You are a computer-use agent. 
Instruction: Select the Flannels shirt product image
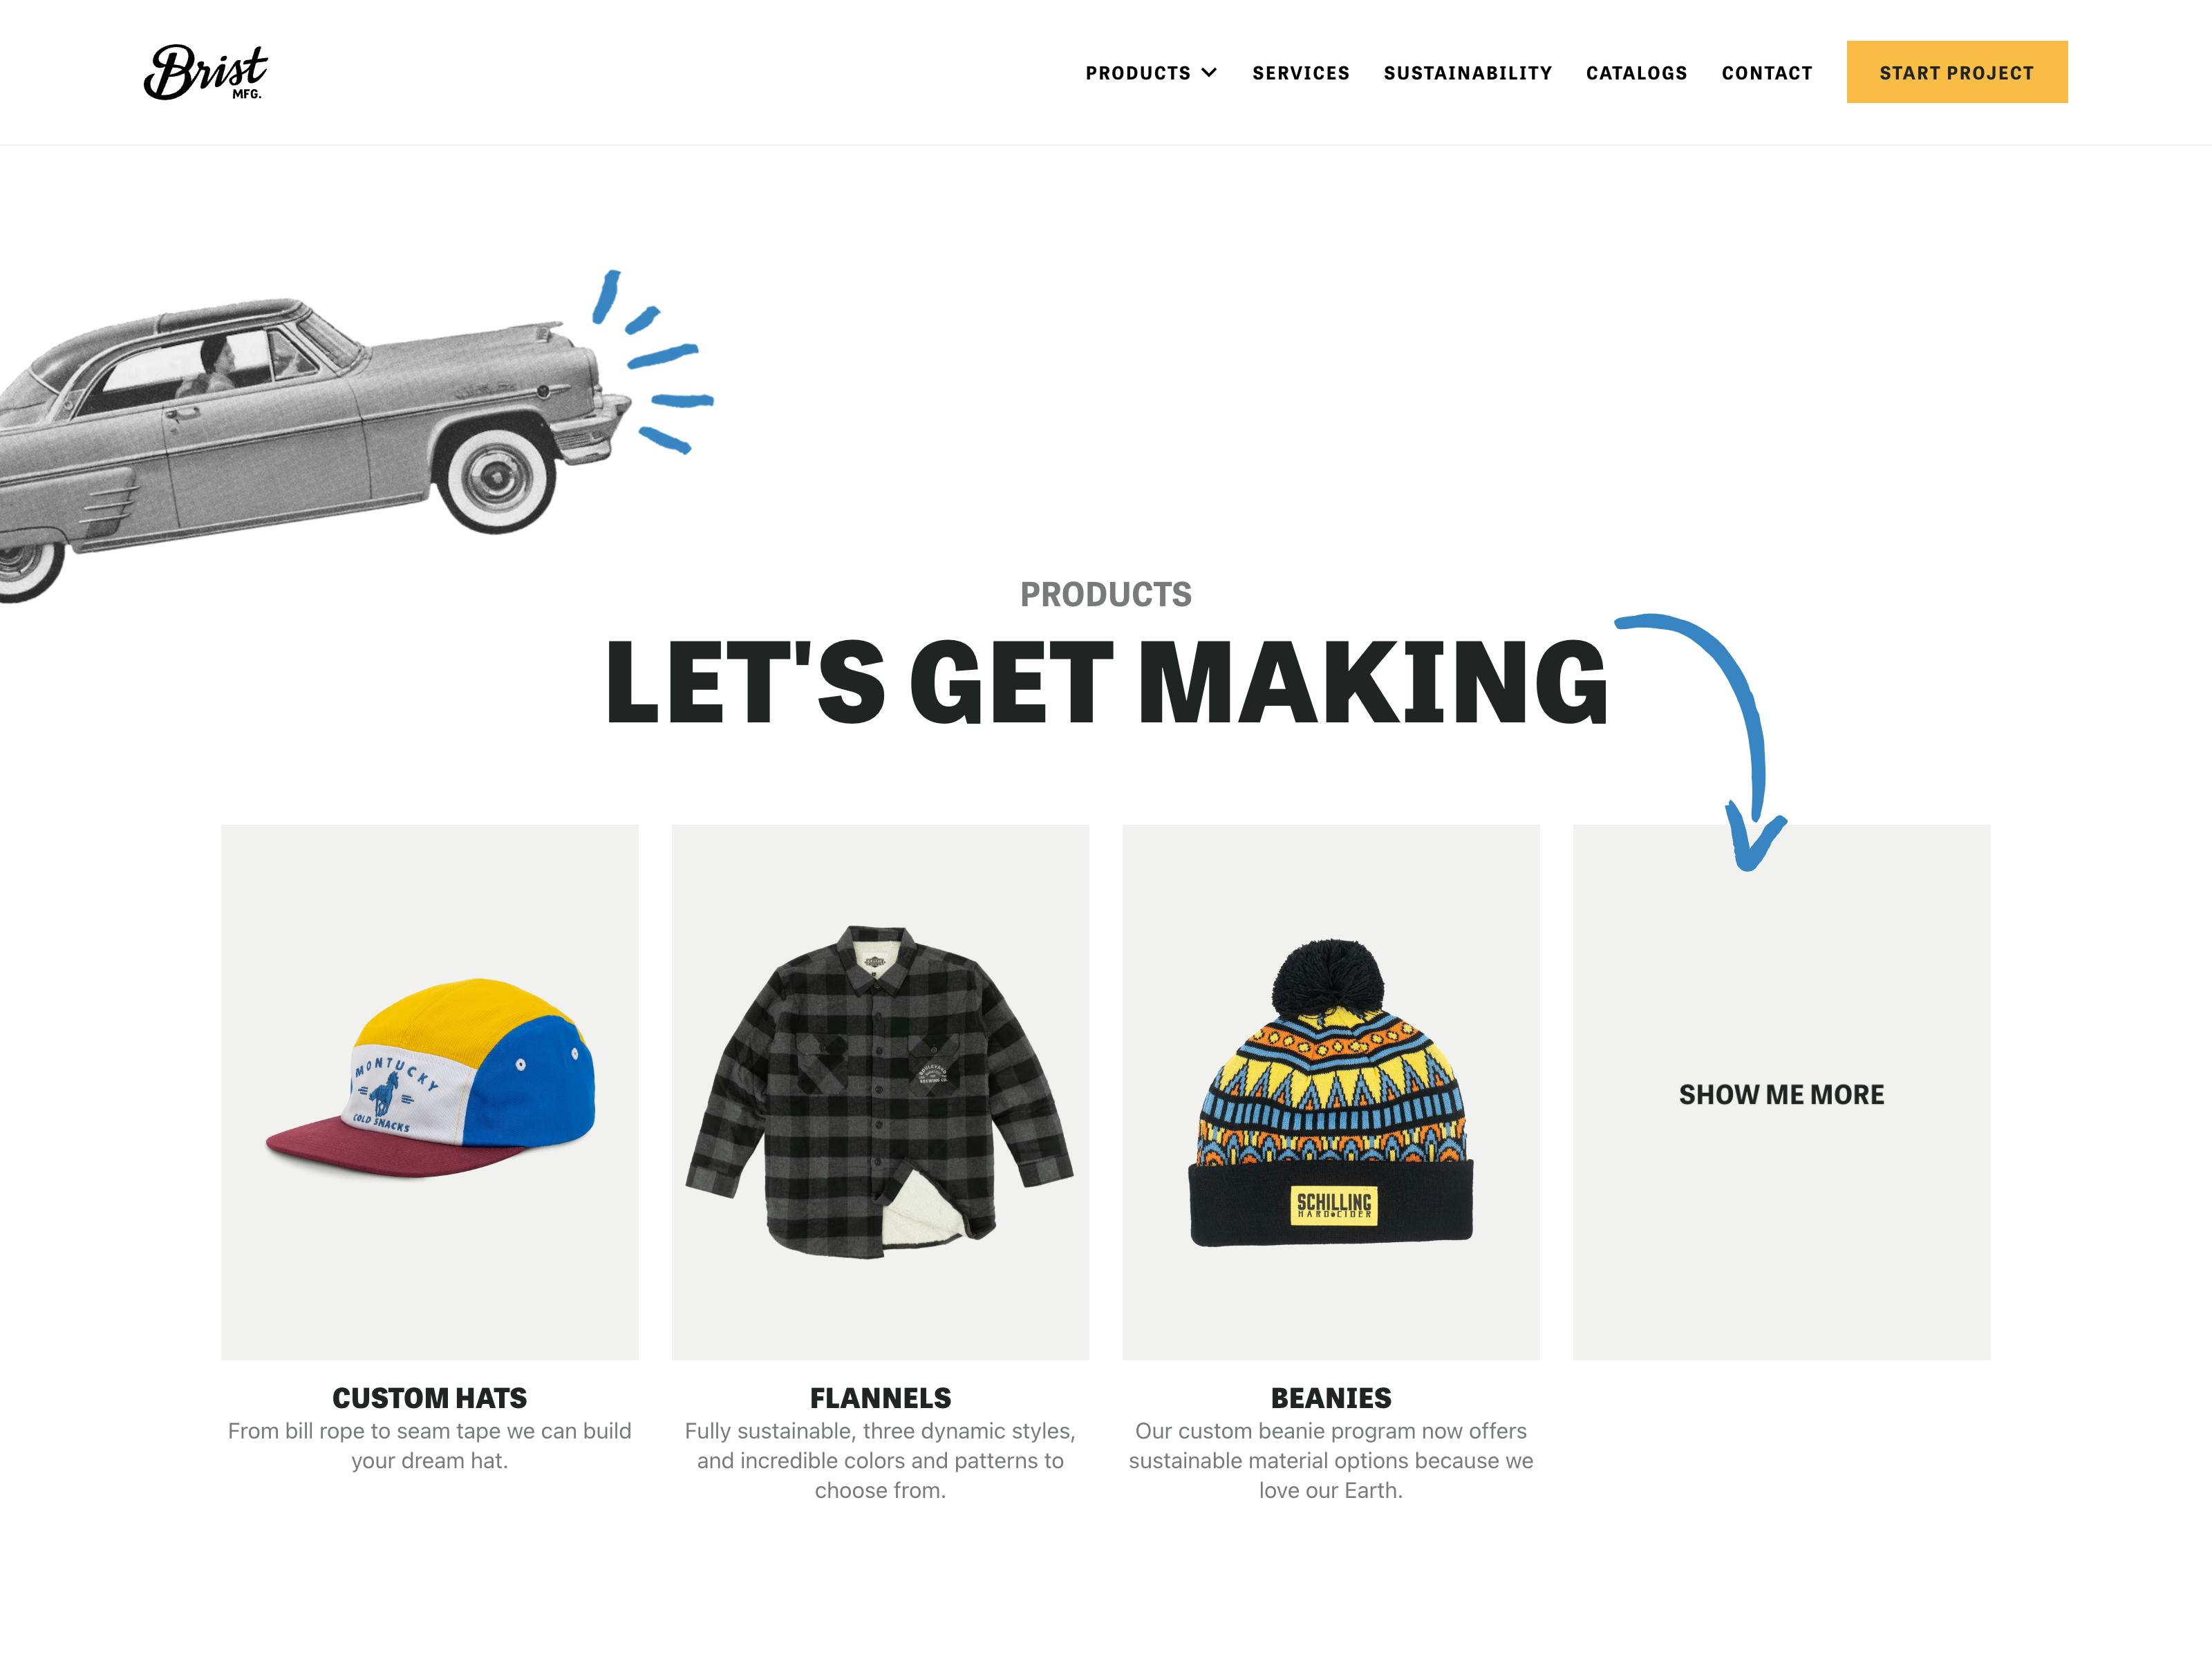880,1091
